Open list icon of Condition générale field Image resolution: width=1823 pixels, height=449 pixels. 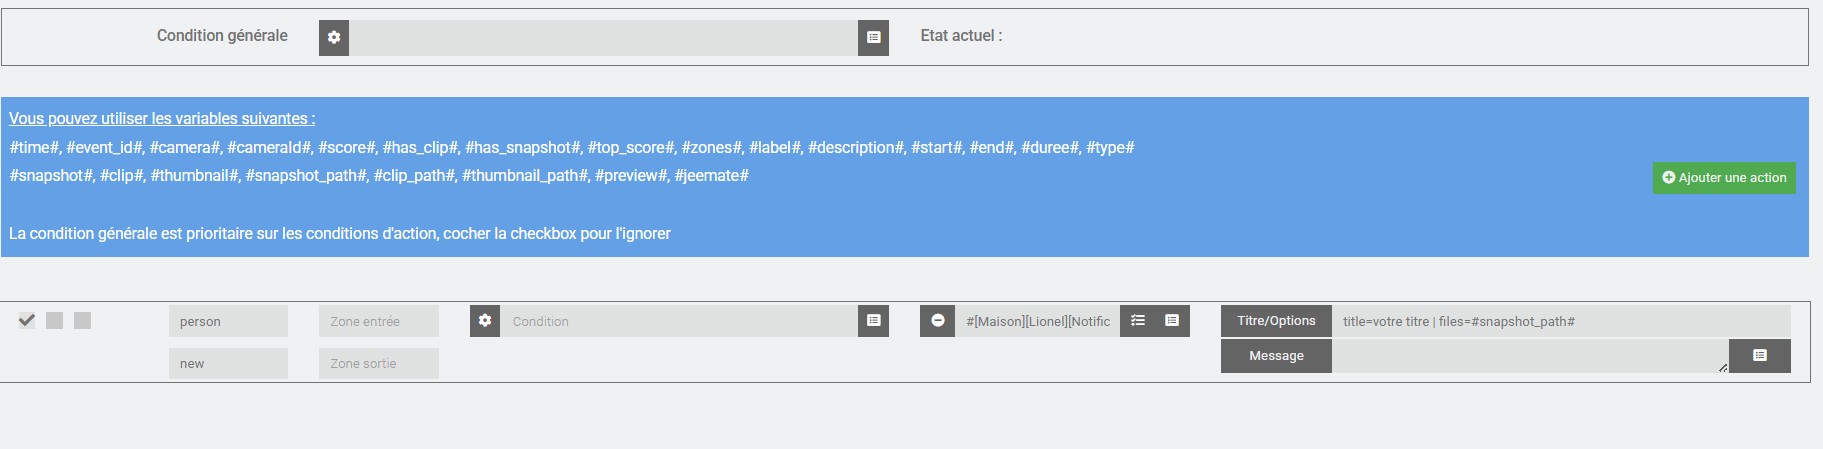pyautogui.click(x=873, y=37)
